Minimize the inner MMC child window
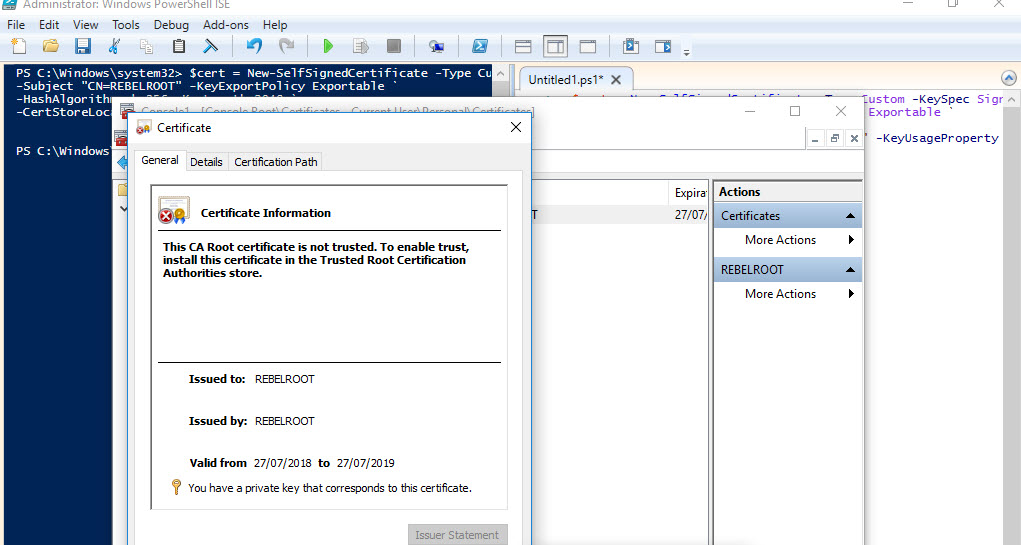1021x545 pixels. coord(815,139)
